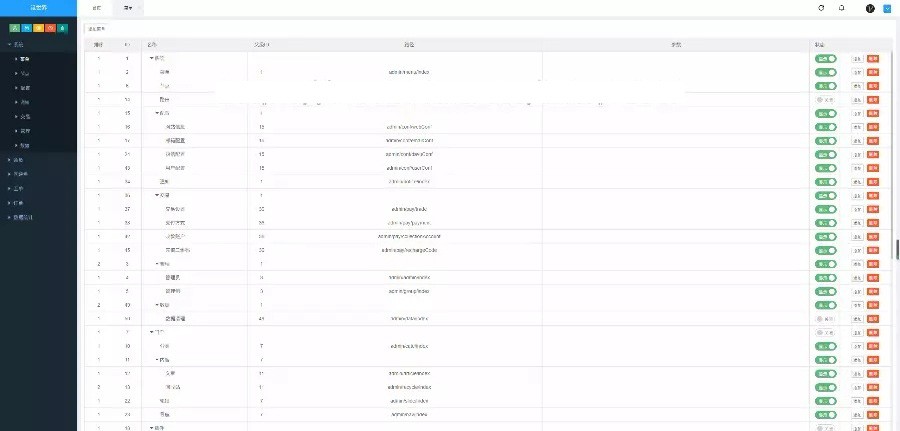This screenshot has width=900, height=431.
Task: Open the notification bell in the header
Action: pos(841,7)
